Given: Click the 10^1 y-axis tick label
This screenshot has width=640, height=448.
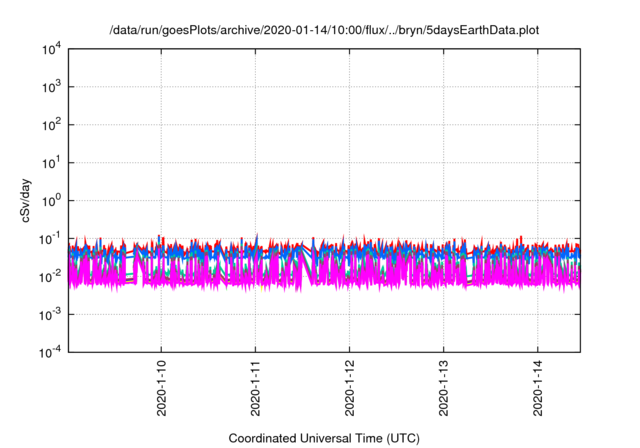Looking at the screenshot, I should point(50,162).
